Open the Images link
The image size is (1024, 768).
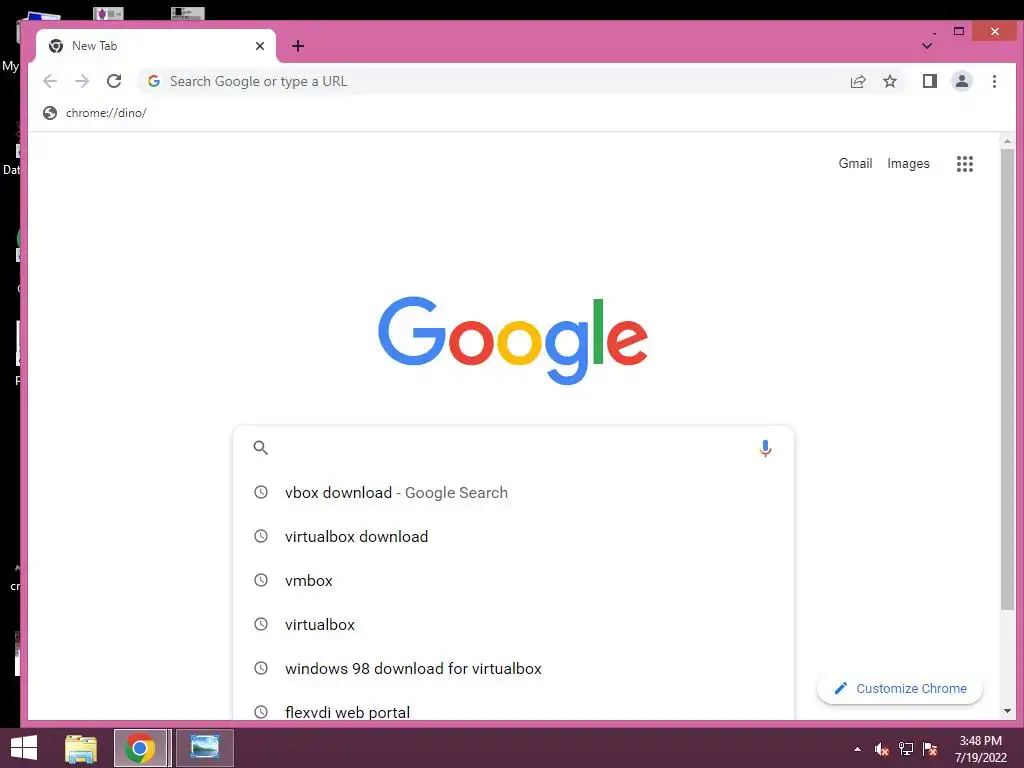pyautogui.click(x=908, y=163)
